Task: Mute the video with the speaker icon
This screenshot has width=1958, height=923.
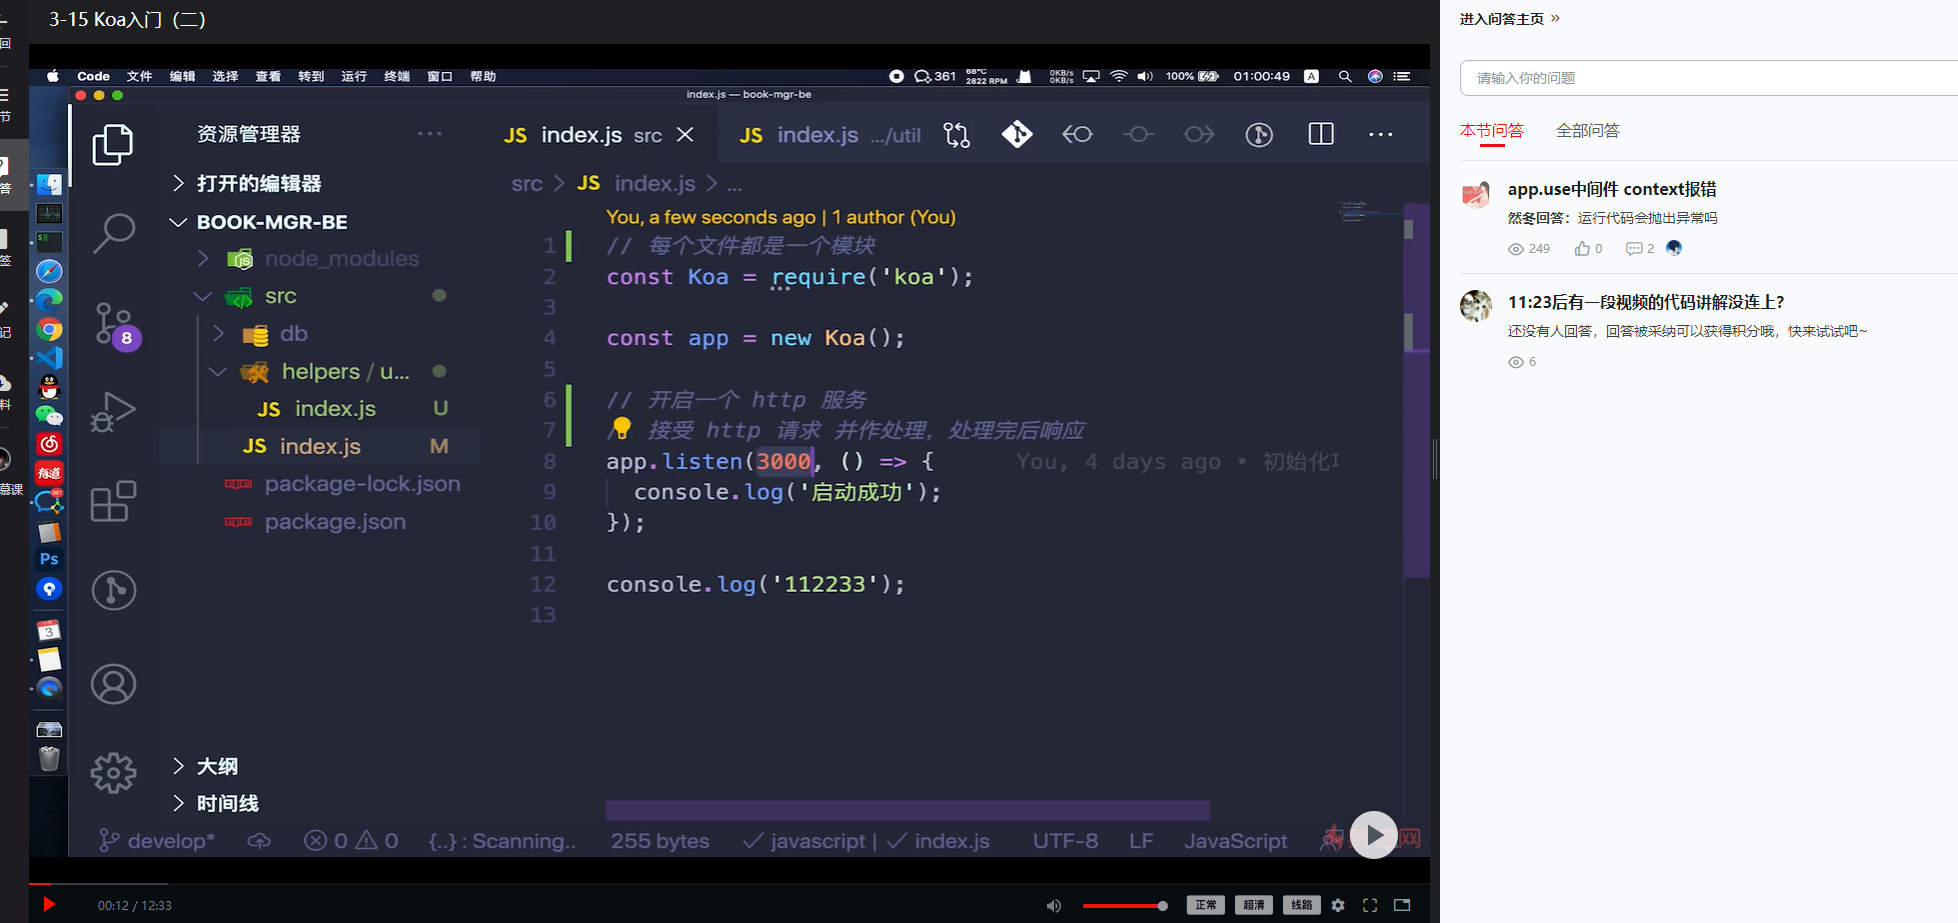Action: click(1053, 906)
